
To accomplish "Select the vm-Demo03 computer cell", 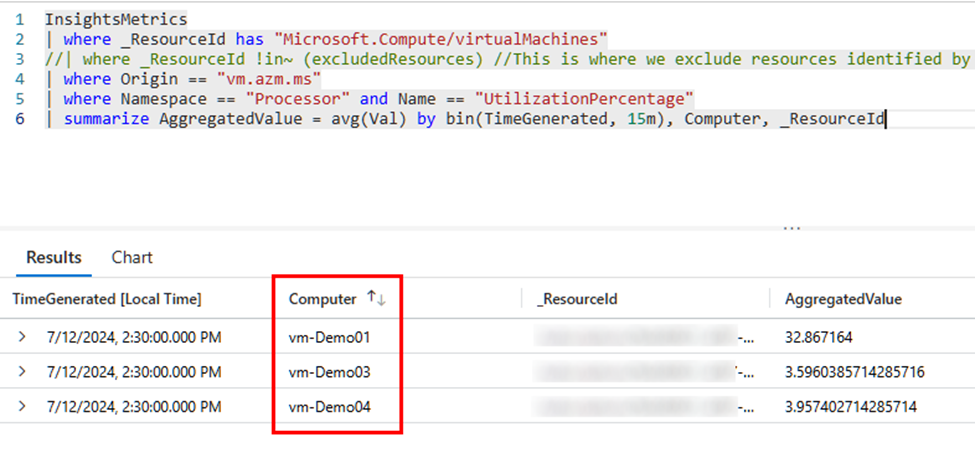I will pyautogui.click(x=330, y=372).
